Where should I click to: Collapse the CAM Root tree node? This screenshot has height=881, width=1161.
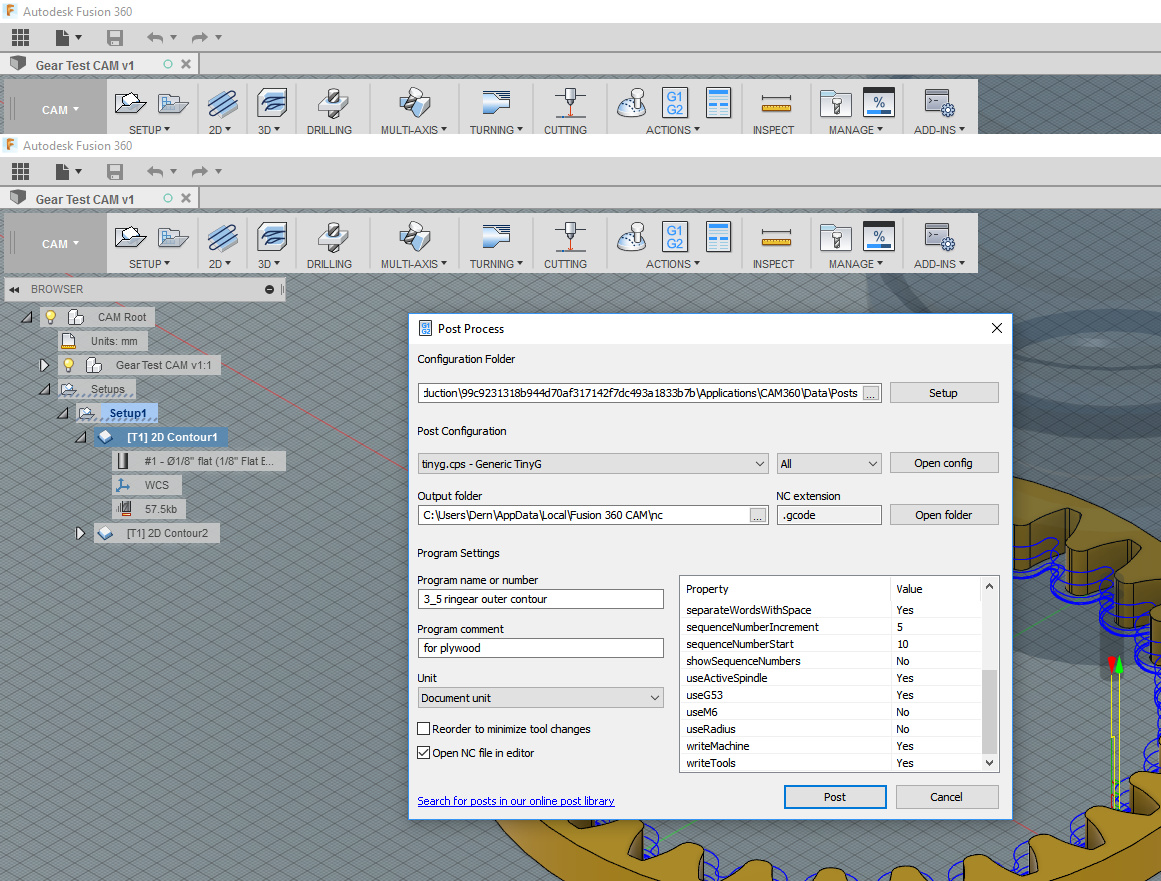click(27, 318)
